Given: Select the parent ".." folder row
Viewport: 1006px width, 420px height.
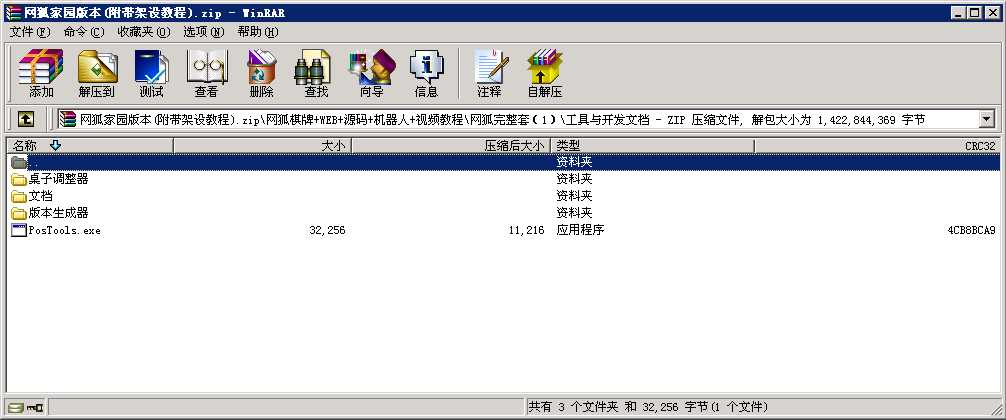Looking at the screenshot, I should click(503, 162).
